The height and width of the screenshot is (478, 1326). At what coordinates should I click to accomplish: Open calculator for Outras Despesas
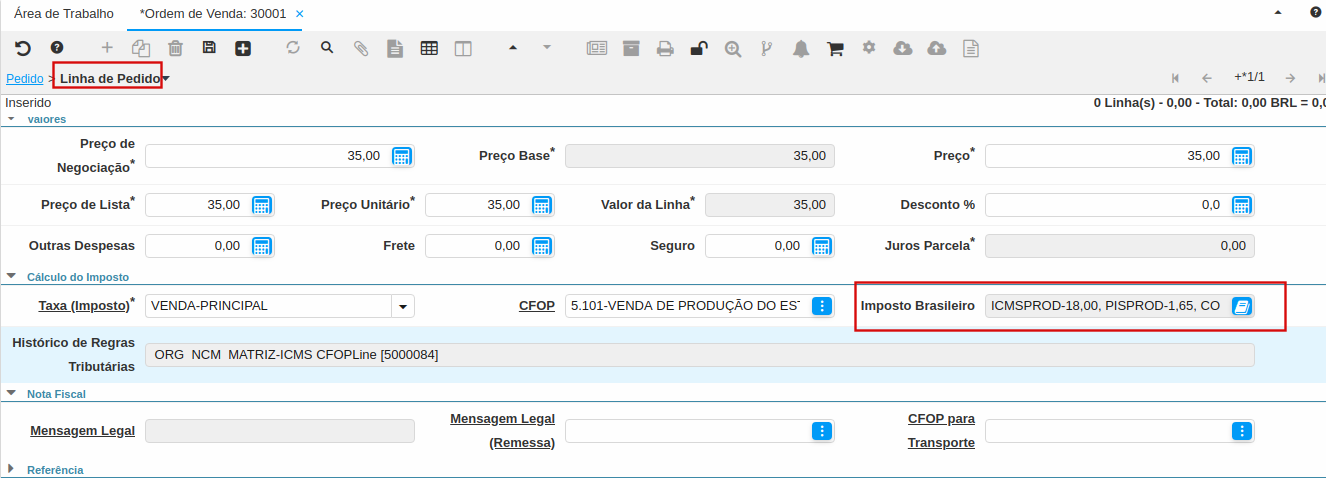pyautogui.click(x=262, y=246)
